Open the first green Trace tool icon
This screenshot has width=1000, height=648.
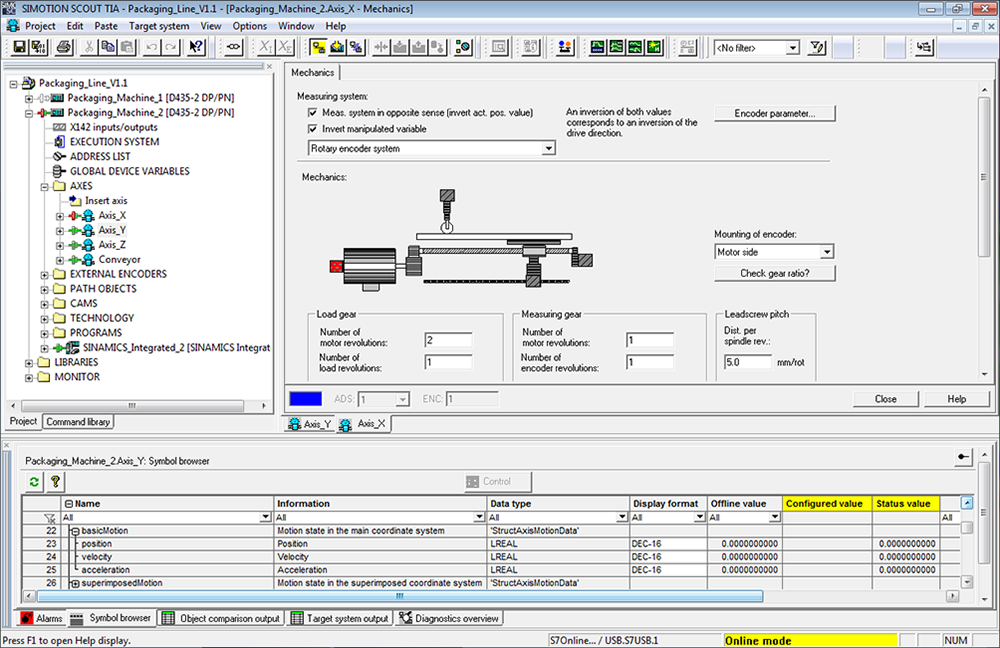[x=598, y=47]
